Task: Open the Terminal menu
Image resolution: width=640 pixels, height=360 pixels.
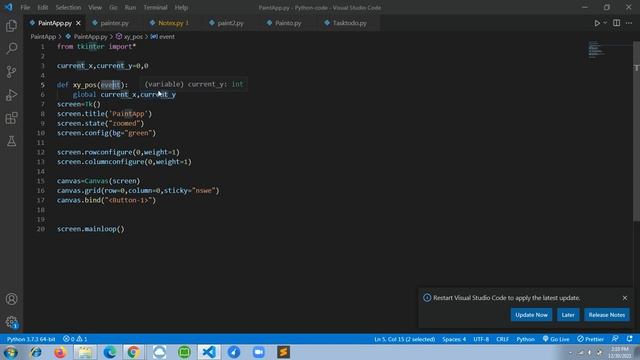Action: tap(155, 7)
